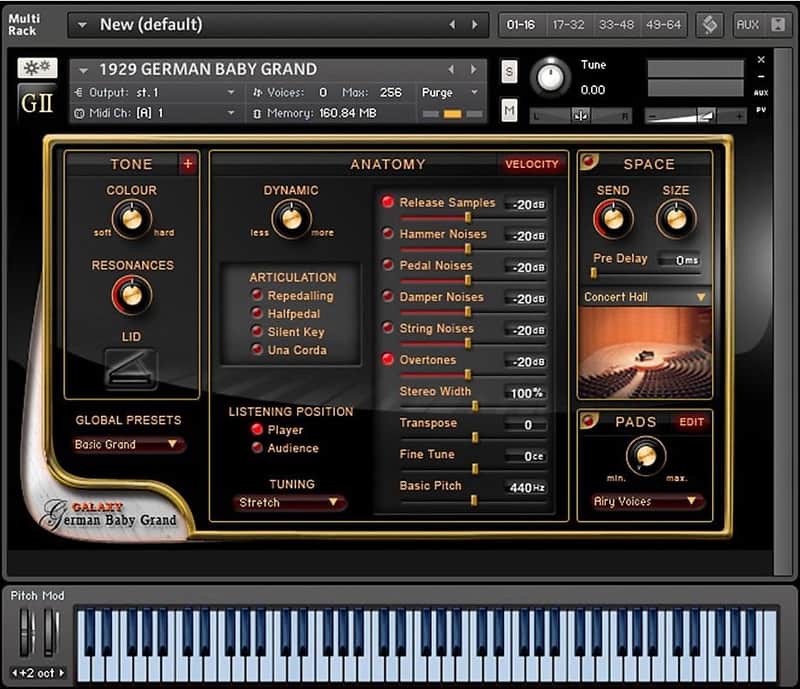Click the GII instrument logo icon
This screenshot has height=689, width=800.
[x=37, y=103]
